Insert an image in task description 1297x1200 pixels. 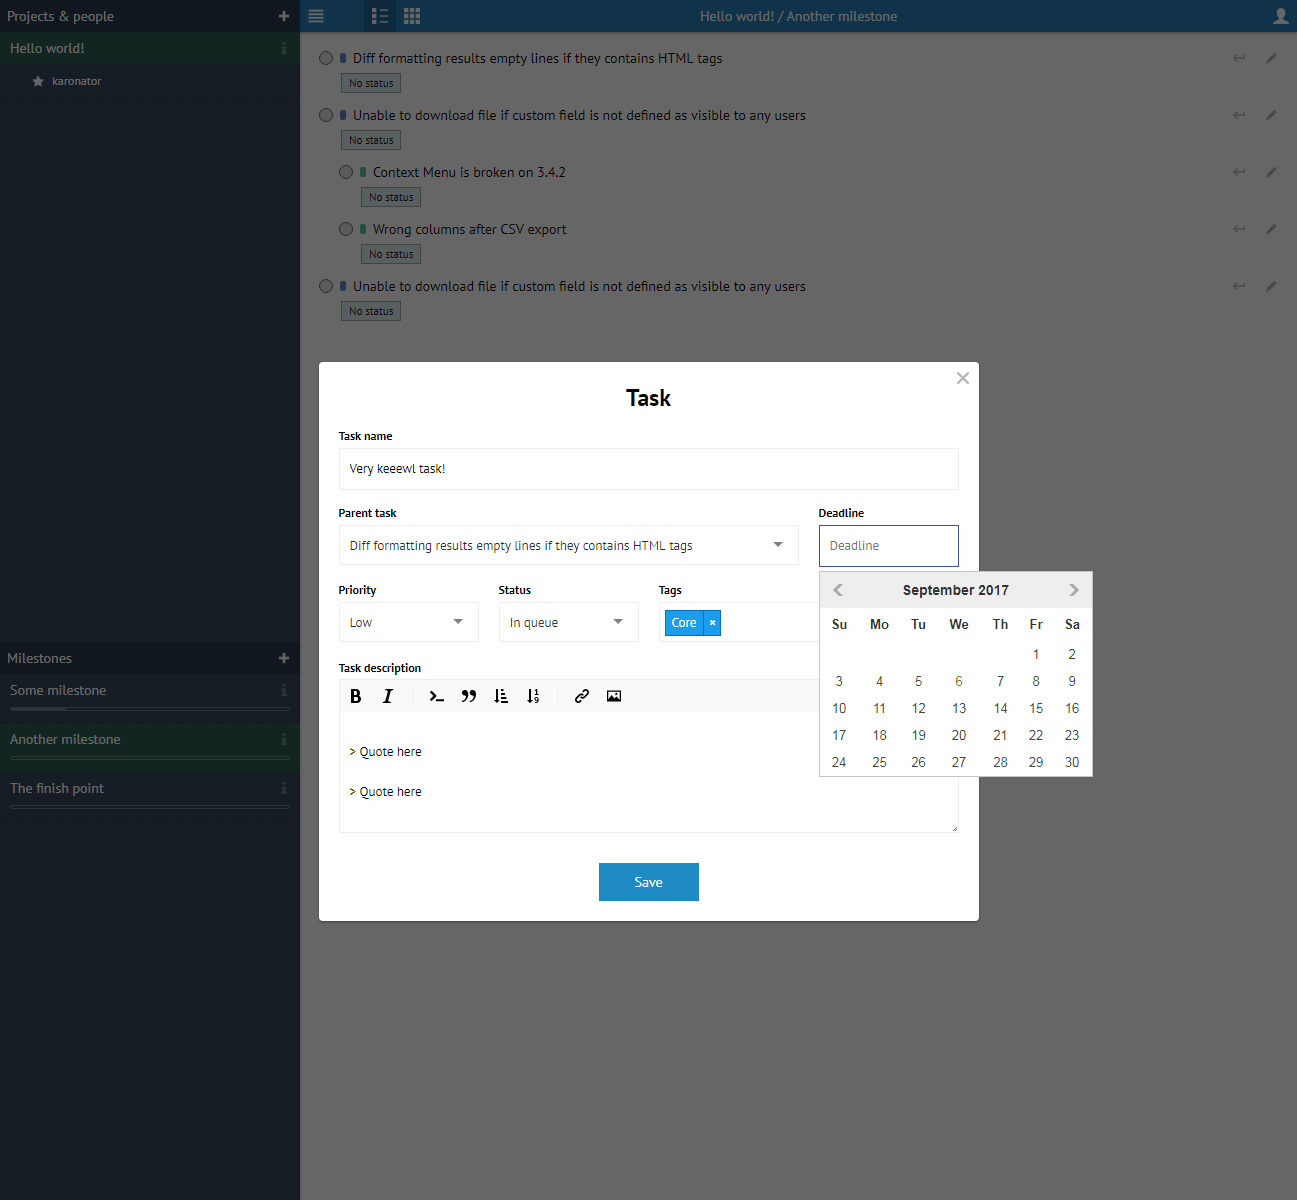point(614,696)
